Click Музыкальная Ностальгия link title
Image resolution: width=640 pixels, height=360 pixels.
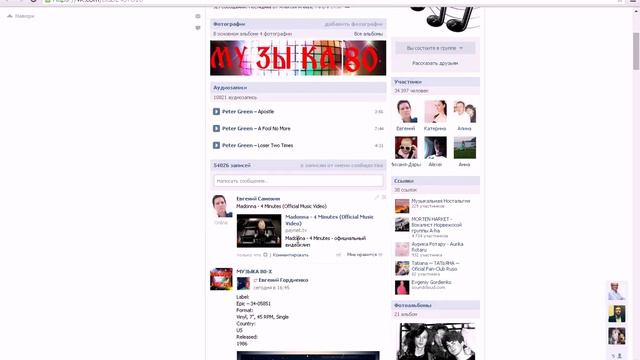440,201
